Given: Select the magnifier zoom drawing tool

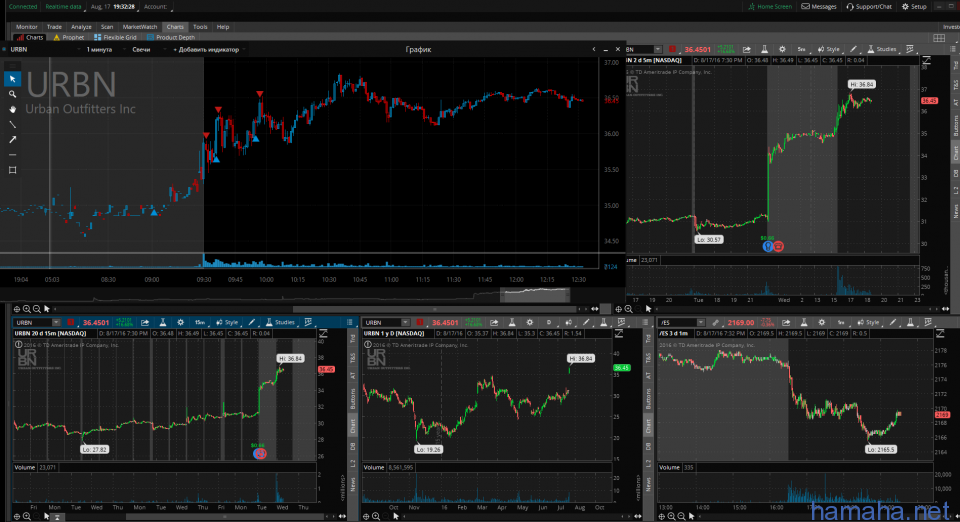Looking at the screenshot, I should click(12, 94).
